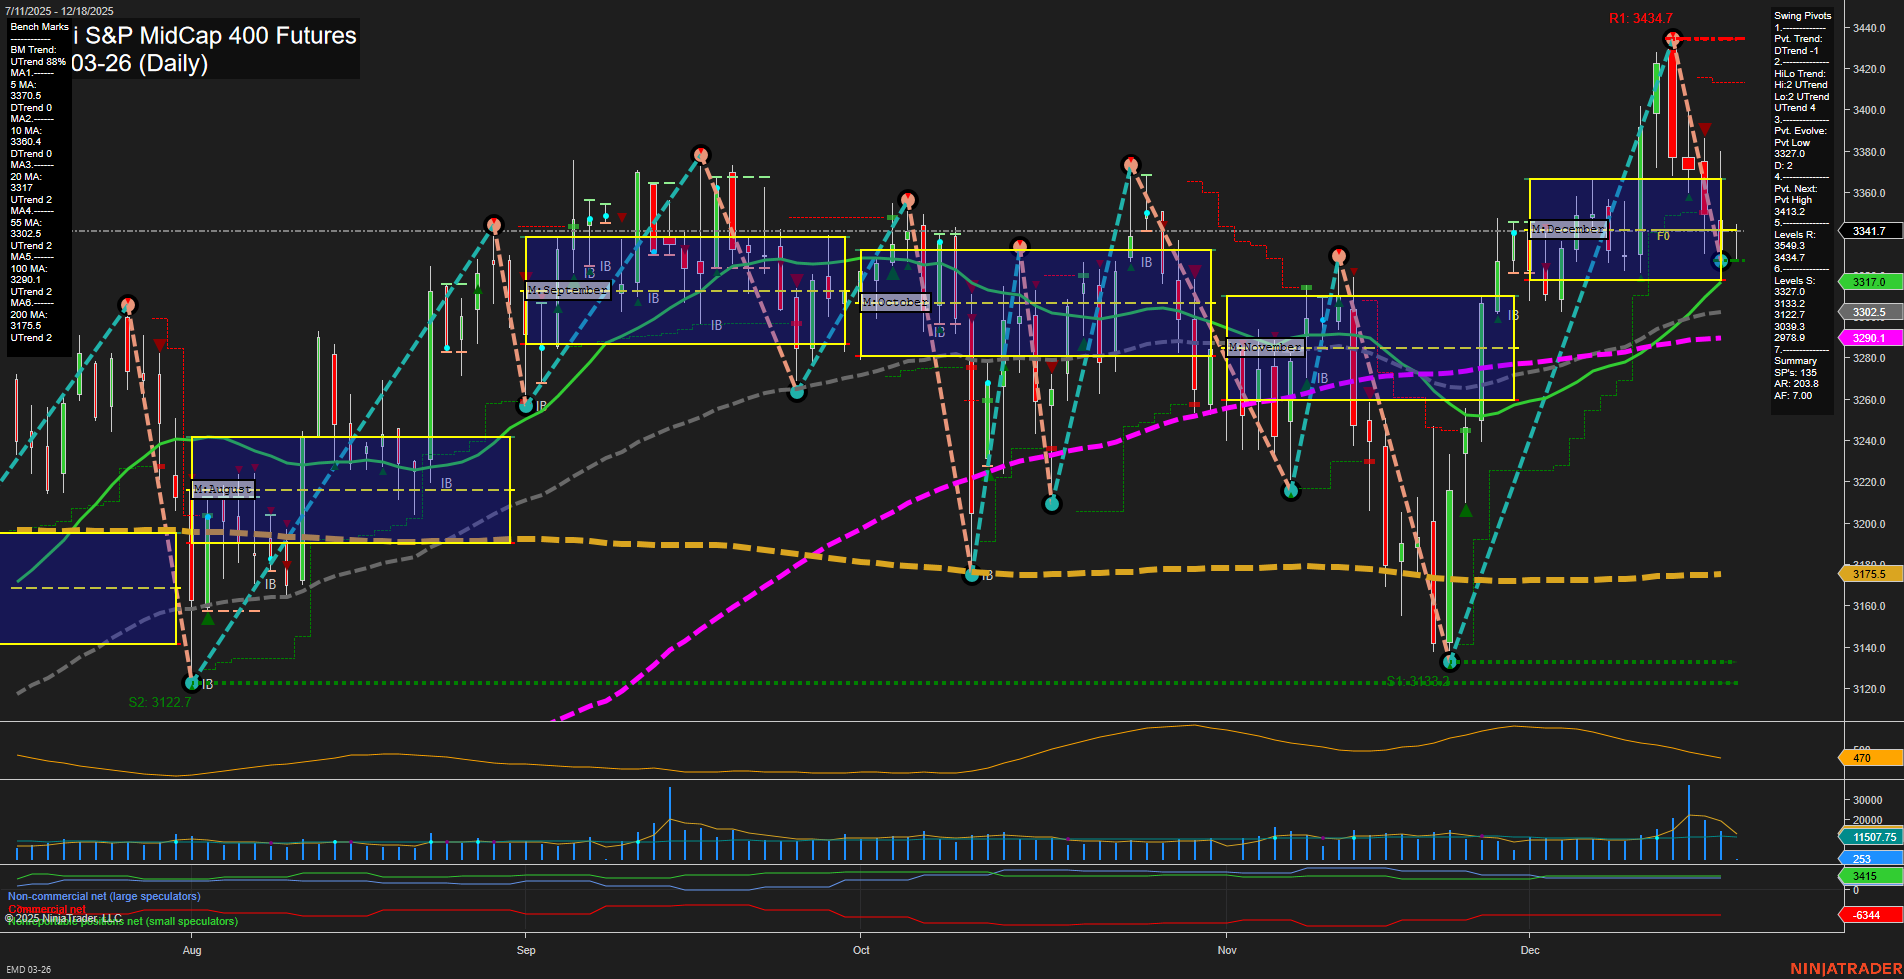Select the M:December range box label
1904x979 pixels.
click(1568, 228)
